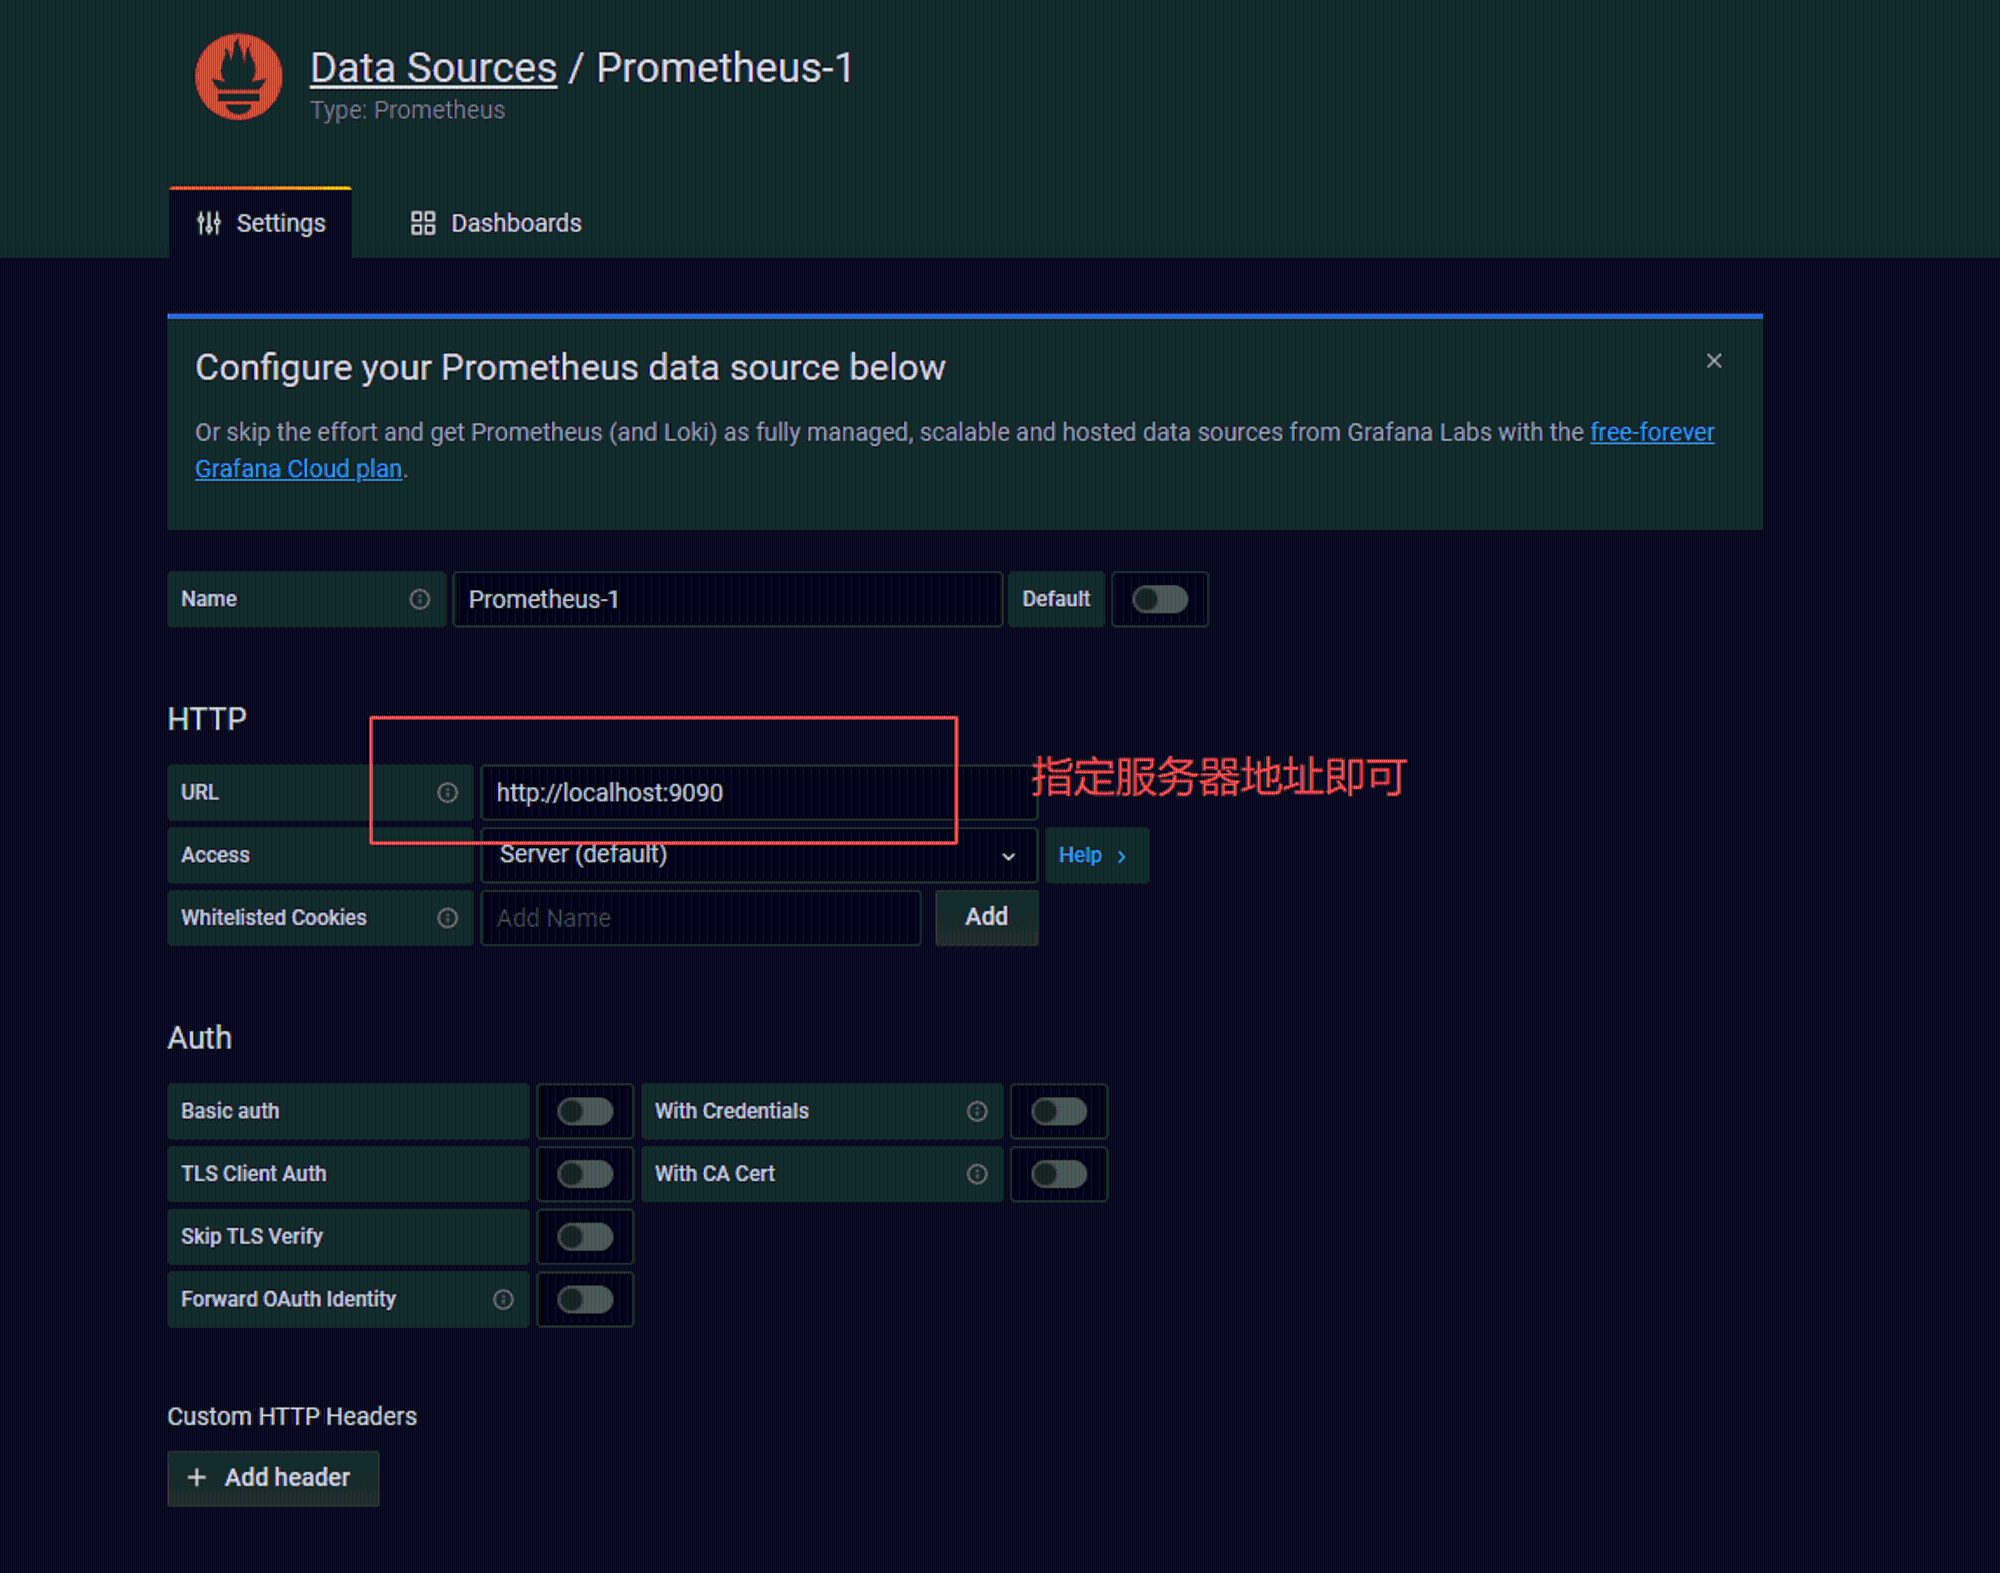Focus the Name field containing Prometheus-1

point(727,599)
